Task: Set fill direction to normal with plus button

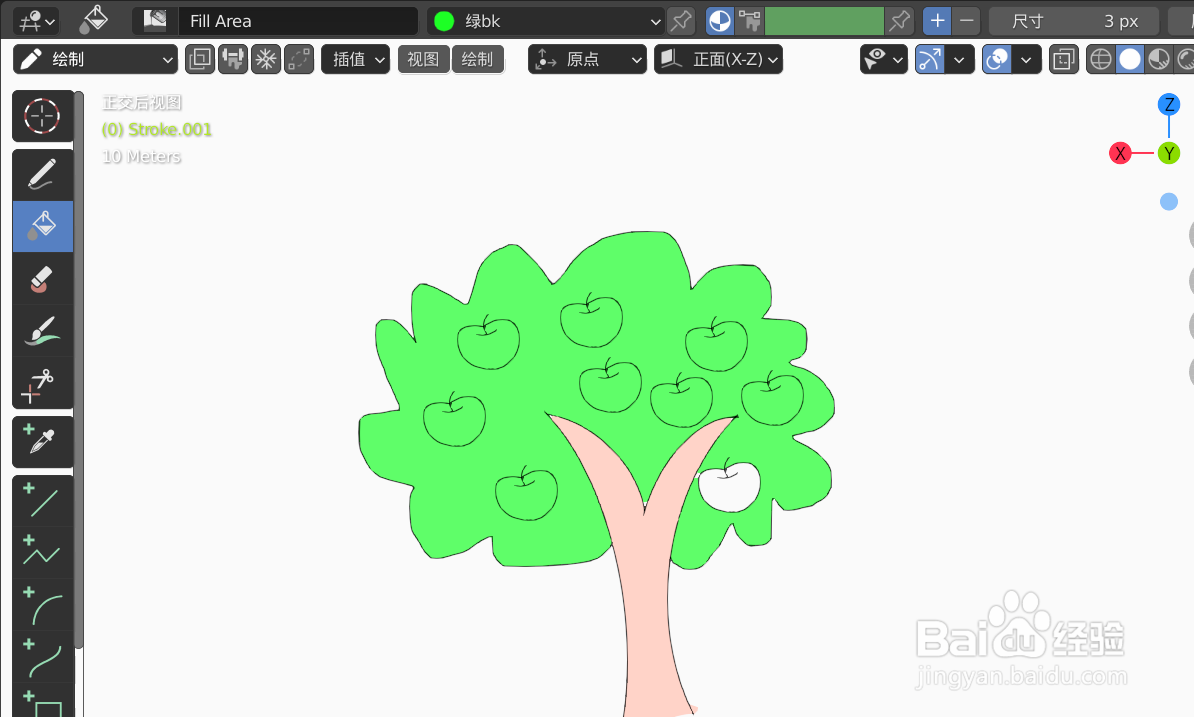Action: [x=937, y=21]
